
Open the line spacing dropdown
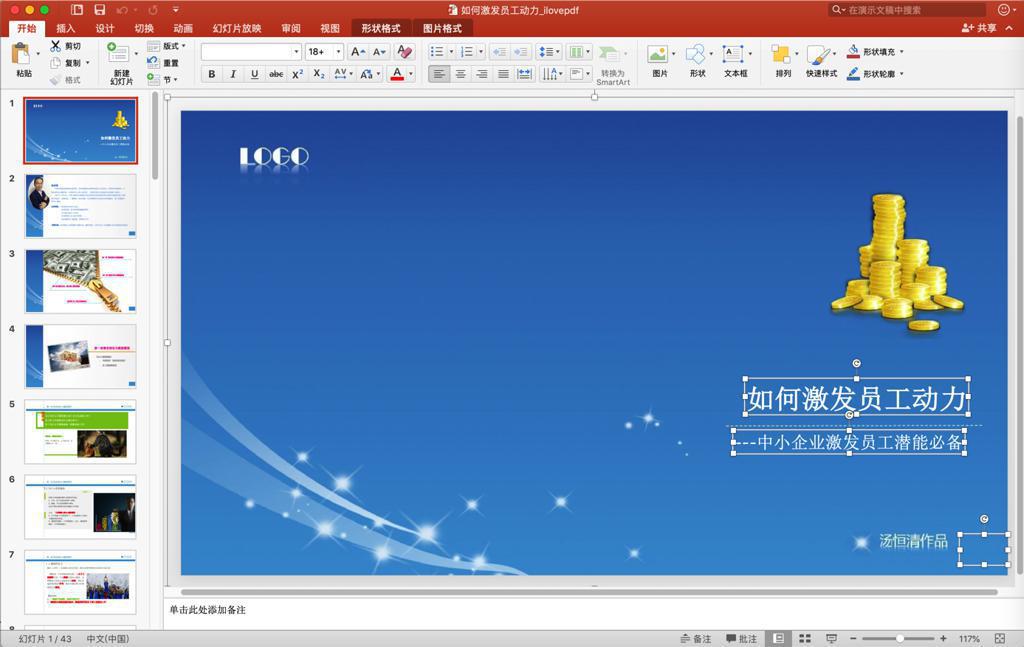[549, 52]
